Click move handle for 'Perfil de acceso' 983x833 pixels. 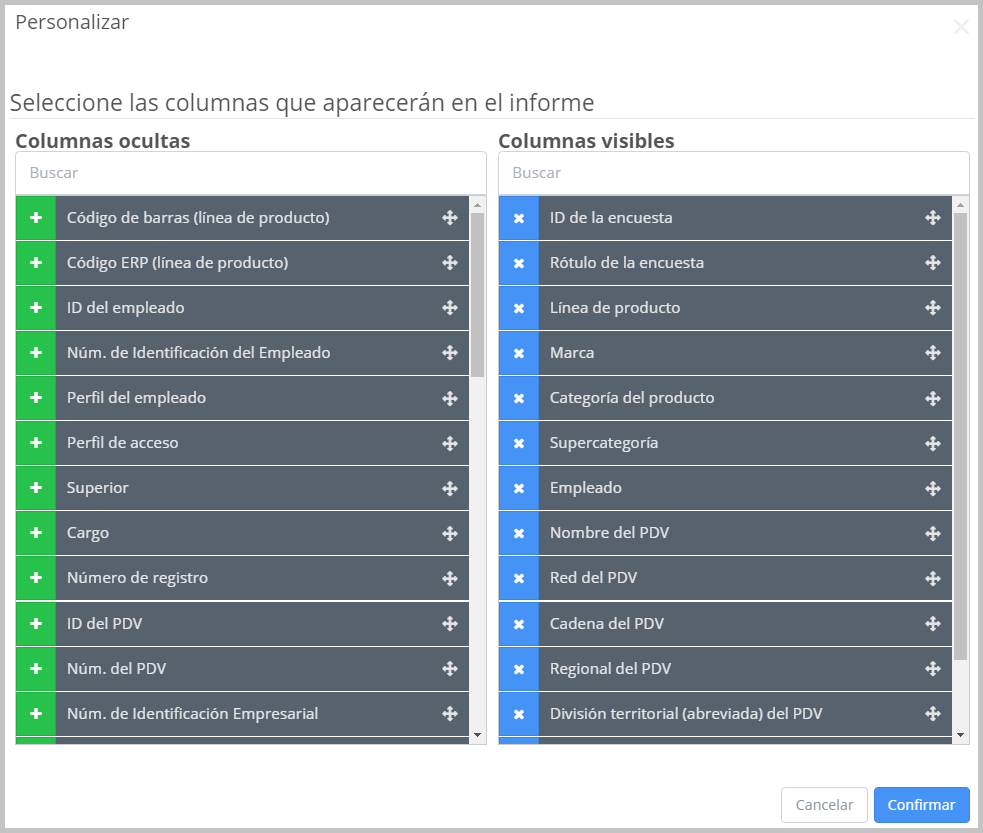[450, 443]
